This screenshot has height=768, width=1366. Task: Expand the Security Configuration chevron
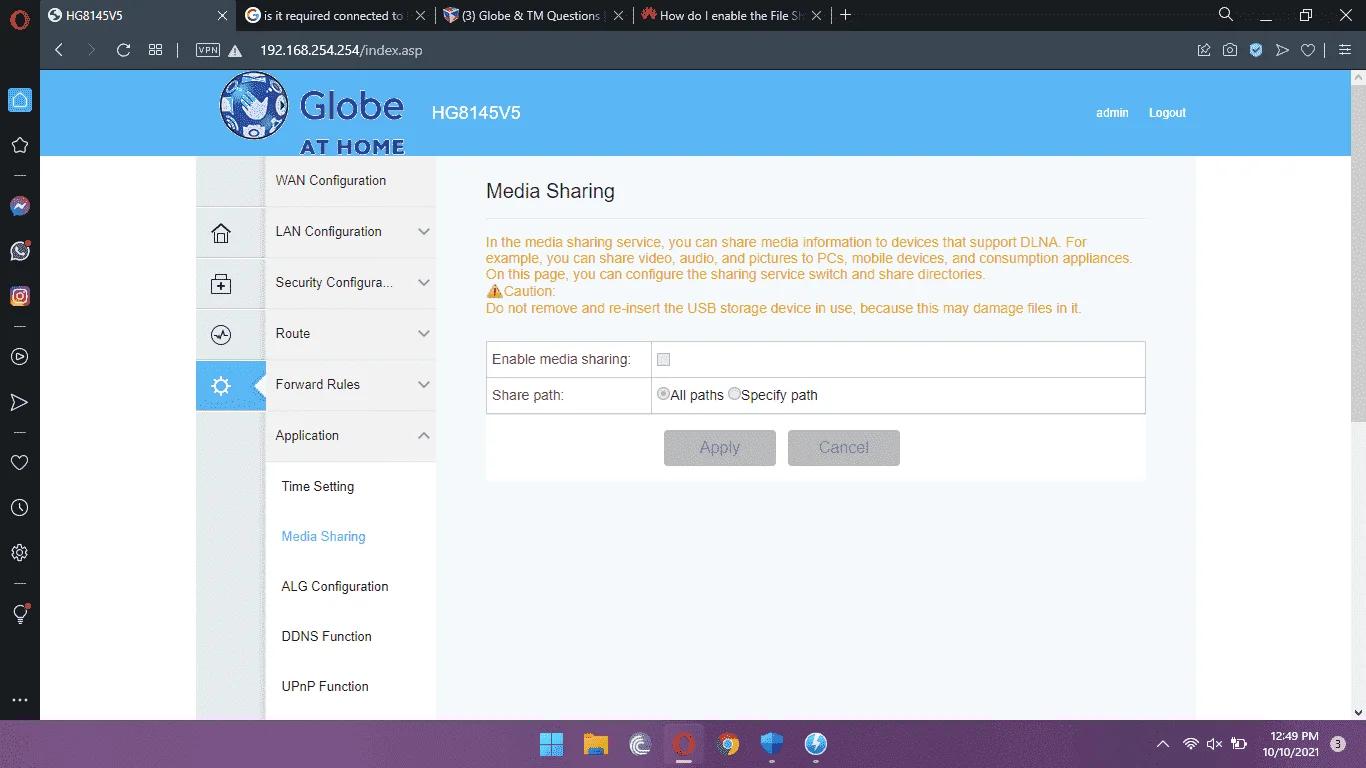(424, 283)
